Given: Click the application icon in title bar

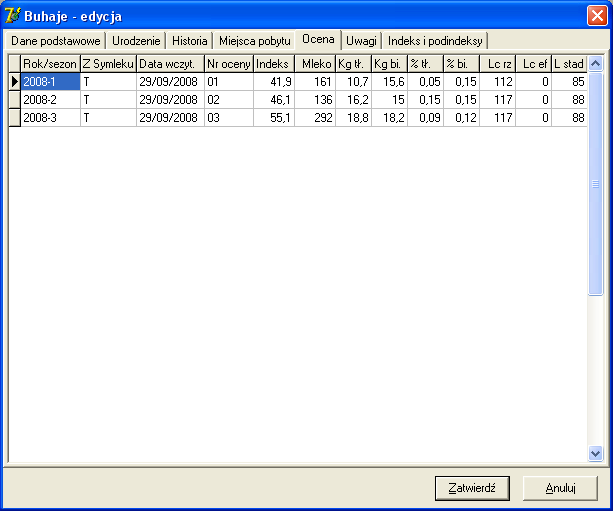Looking at the screenshot, I should pyautogui.click(x=13, y=16).
